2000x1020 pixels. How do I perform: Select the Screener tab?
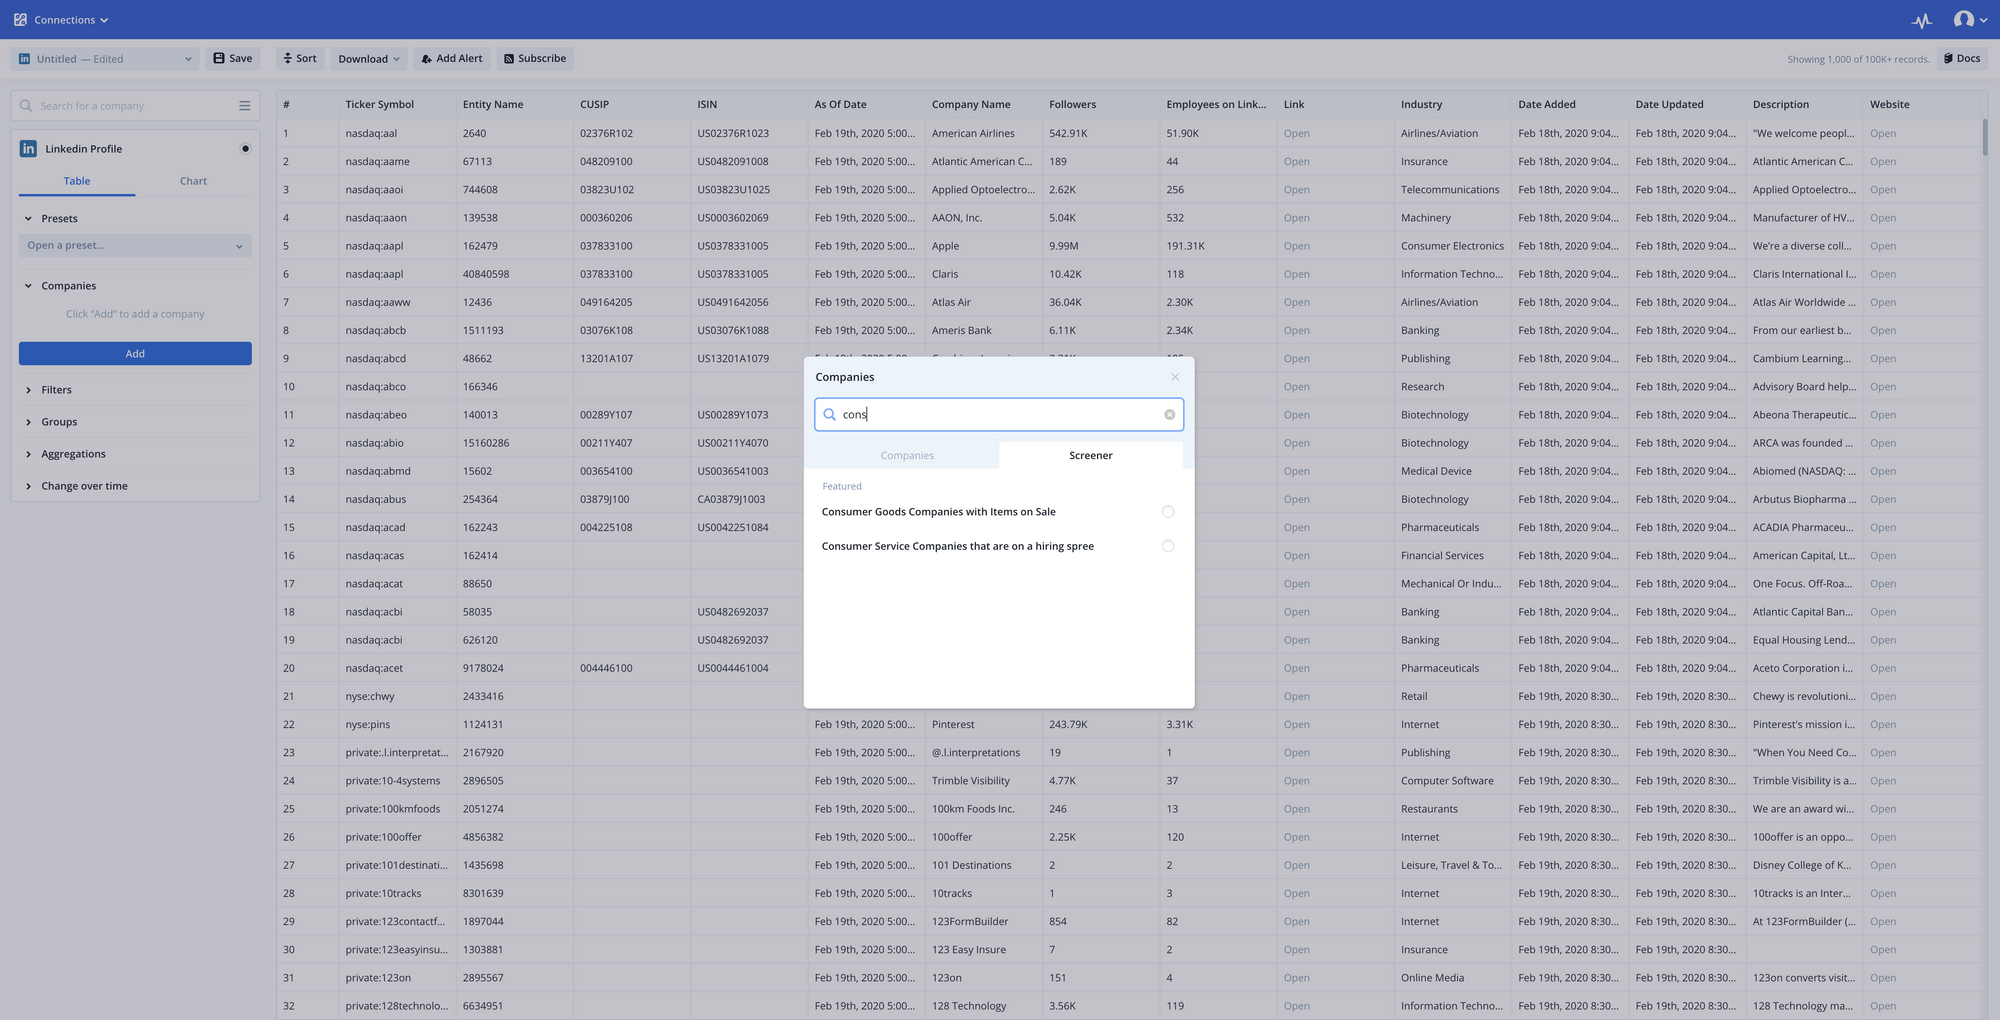1090,456
